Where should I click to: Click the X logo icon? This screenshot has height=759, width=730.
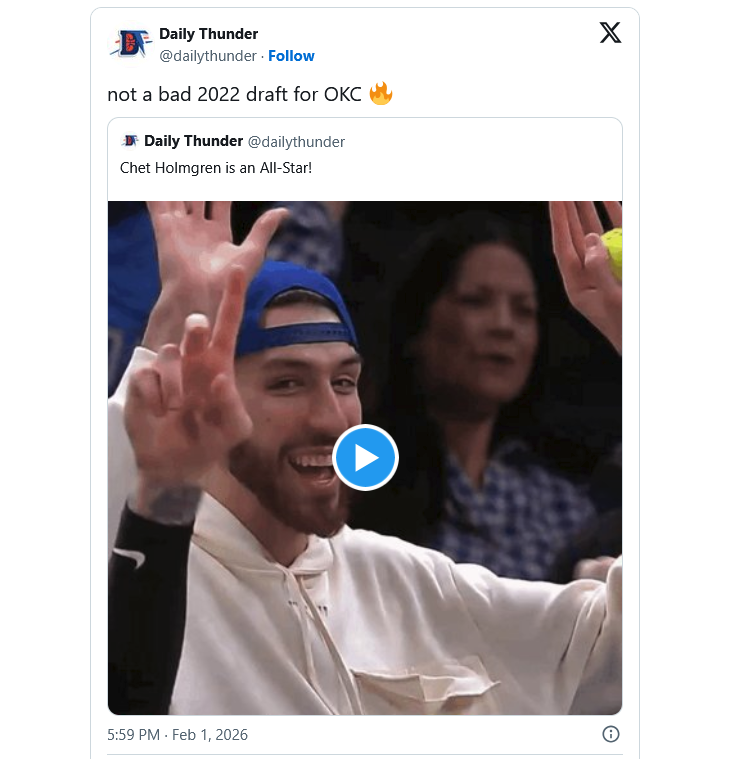point(610,33)
